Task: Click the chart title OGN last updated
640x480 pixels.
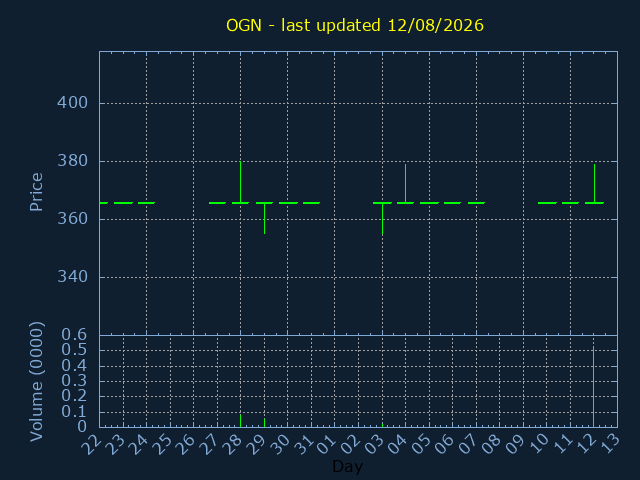Action: [355, 25]
